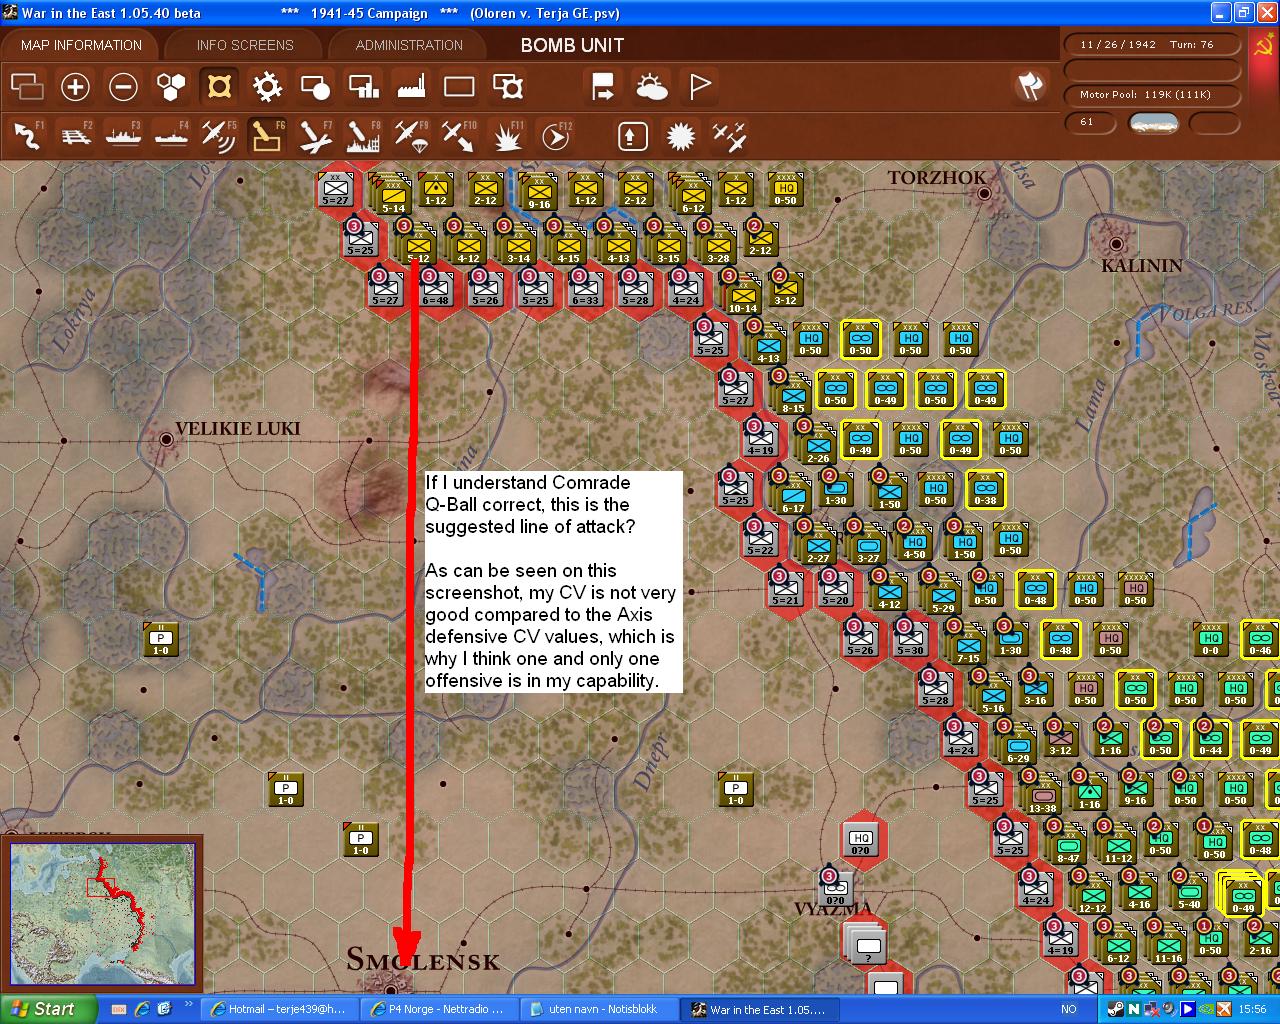Click the rectangle with circle icon
The width and height of the screenshot is (1280, 1024).
(315, 87)
